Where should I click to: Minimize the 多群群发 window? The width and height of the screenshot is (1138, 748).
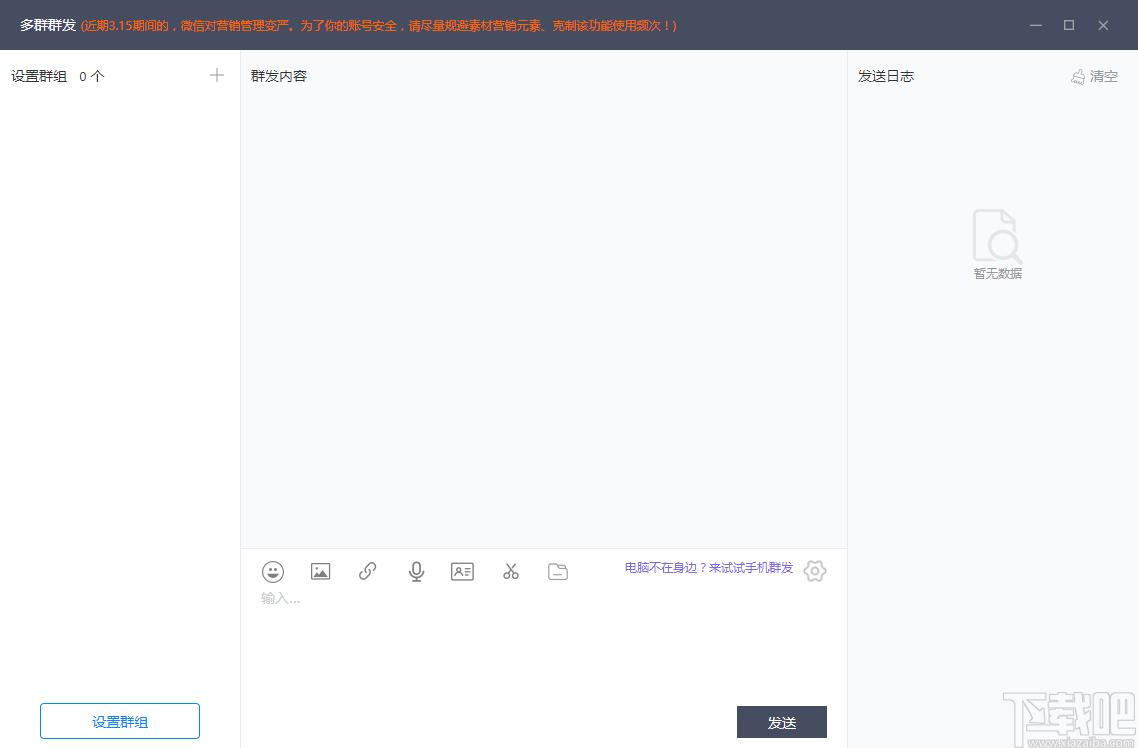coord(1036,25)
